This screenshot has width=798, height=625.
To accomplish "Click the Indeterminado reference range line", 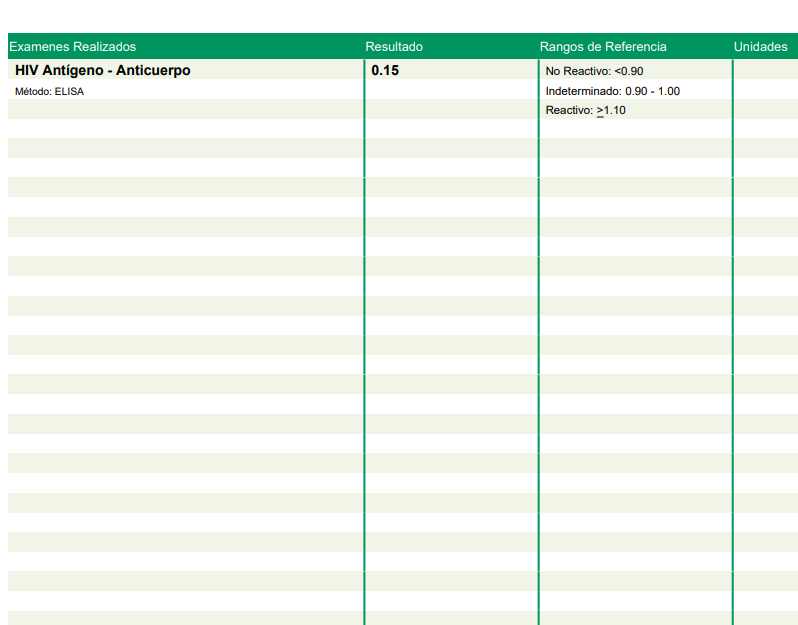I will click(x=612, y=91).
